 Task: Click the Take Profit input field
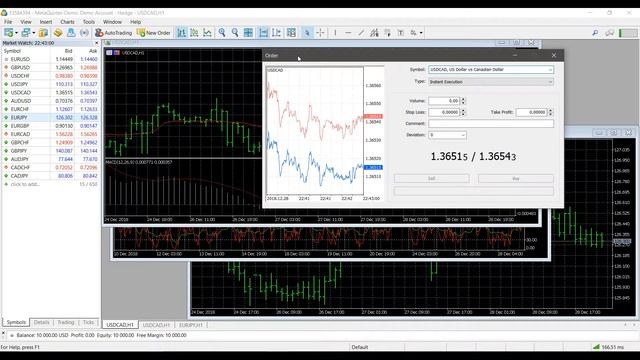(x=531, y=112)
